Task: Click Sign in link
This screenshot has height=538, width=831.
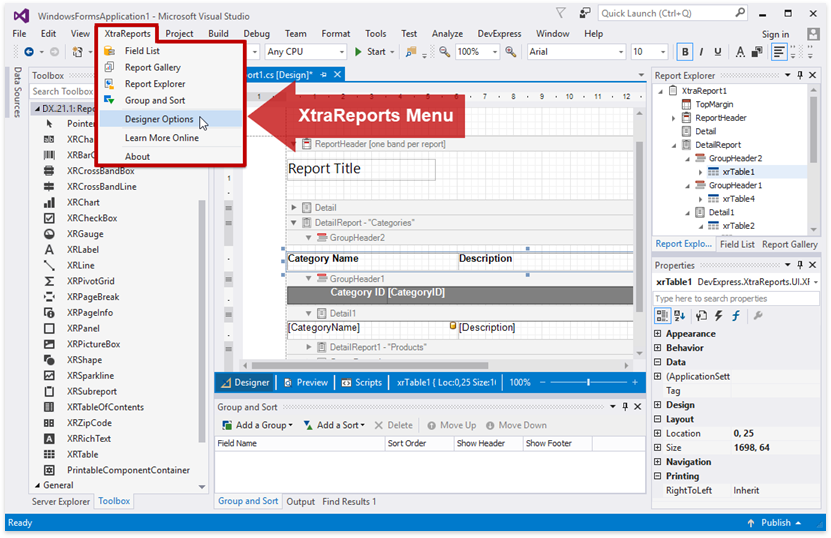Action: pos(775,34)
